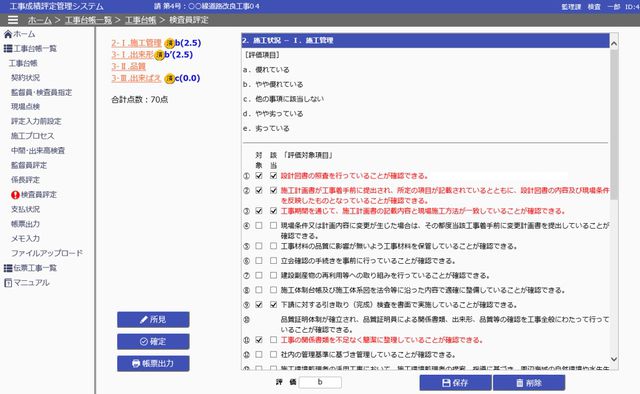This screenshot has width=640, height=394.
Task: Open ホーム in breadcrumb
Action: pos(40,20)
